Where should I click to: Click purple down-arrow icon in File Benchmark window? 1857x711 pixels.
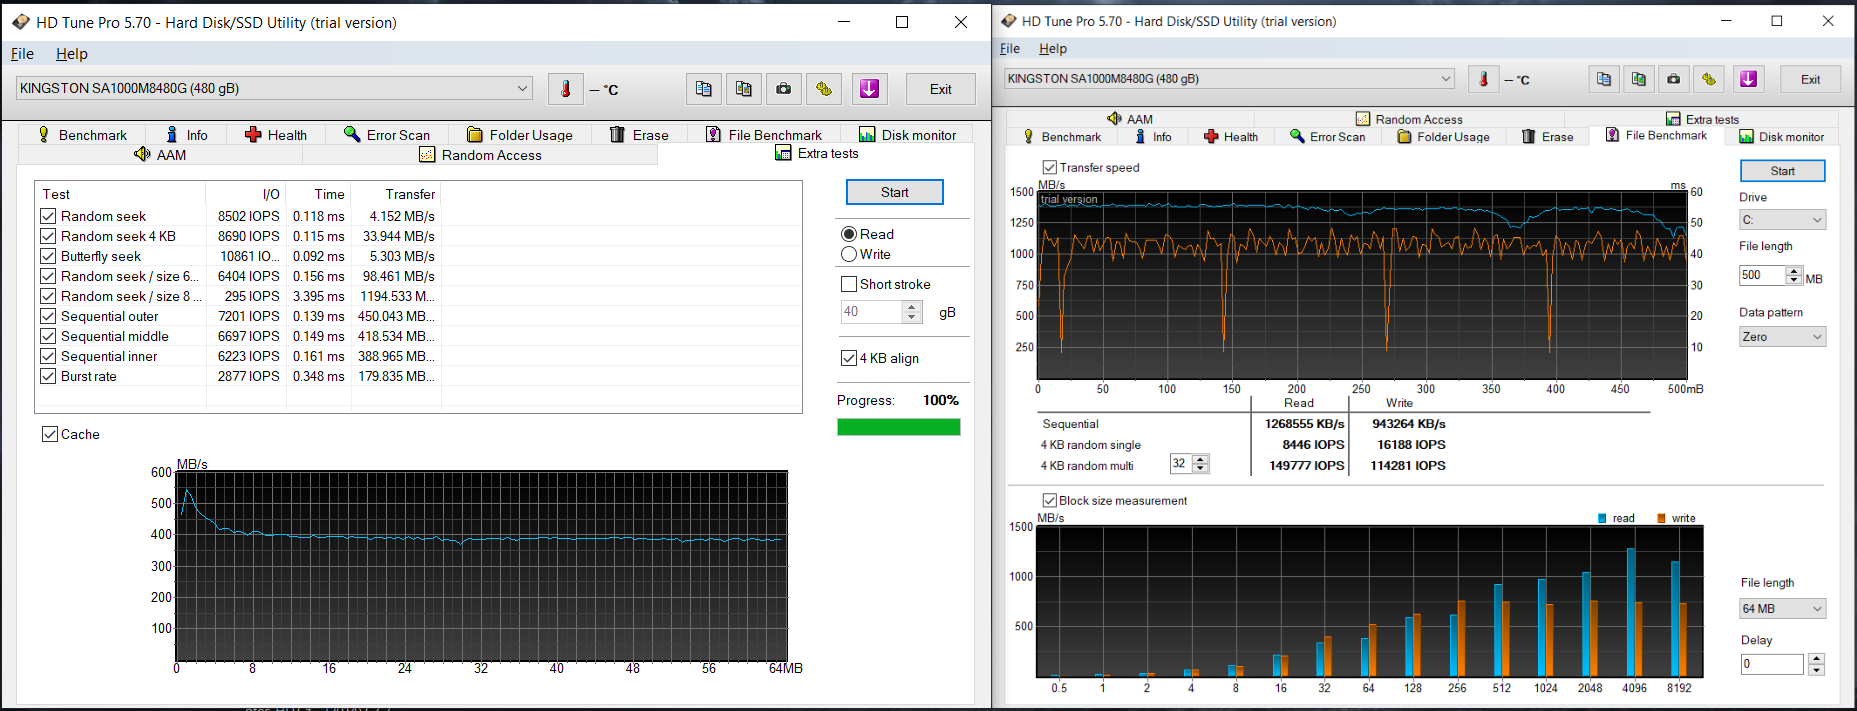click(1748, 79)
